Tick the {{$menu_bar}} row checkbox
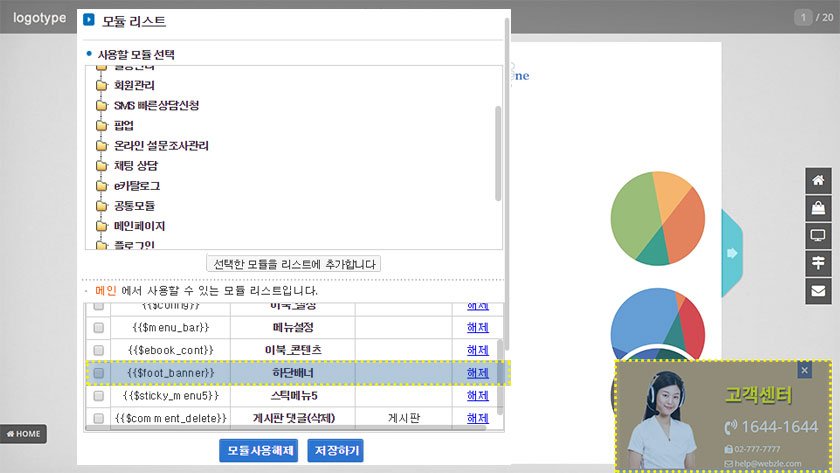Screen dimensions: 840x473 coord(98,328)
